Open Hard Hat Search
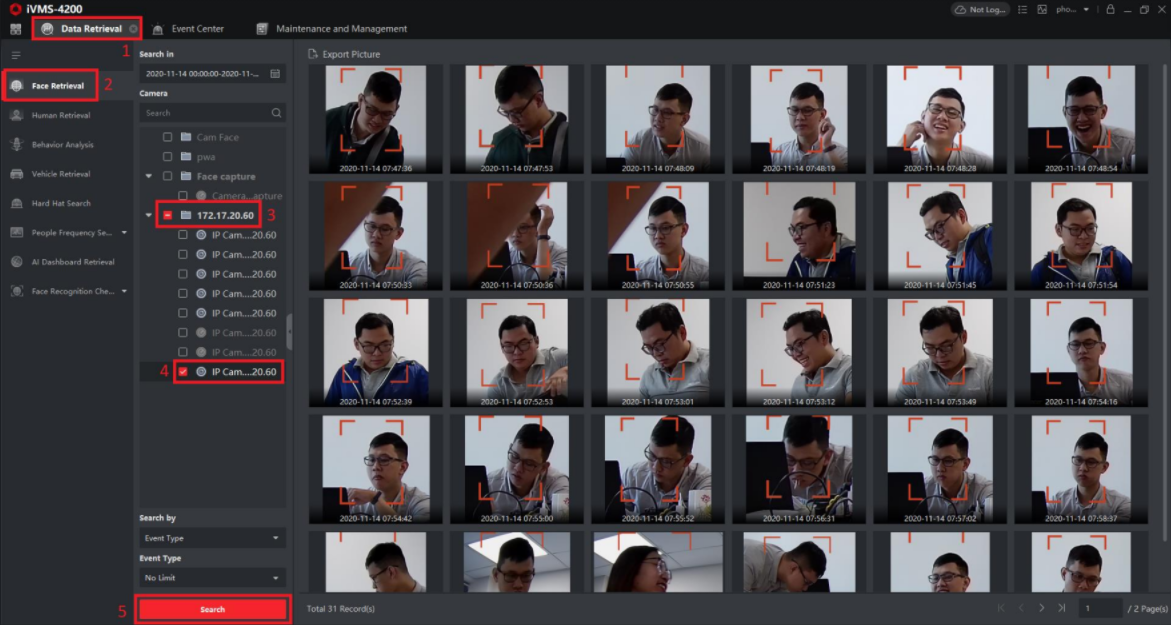 pyautogui.click(x=60, y=203)
